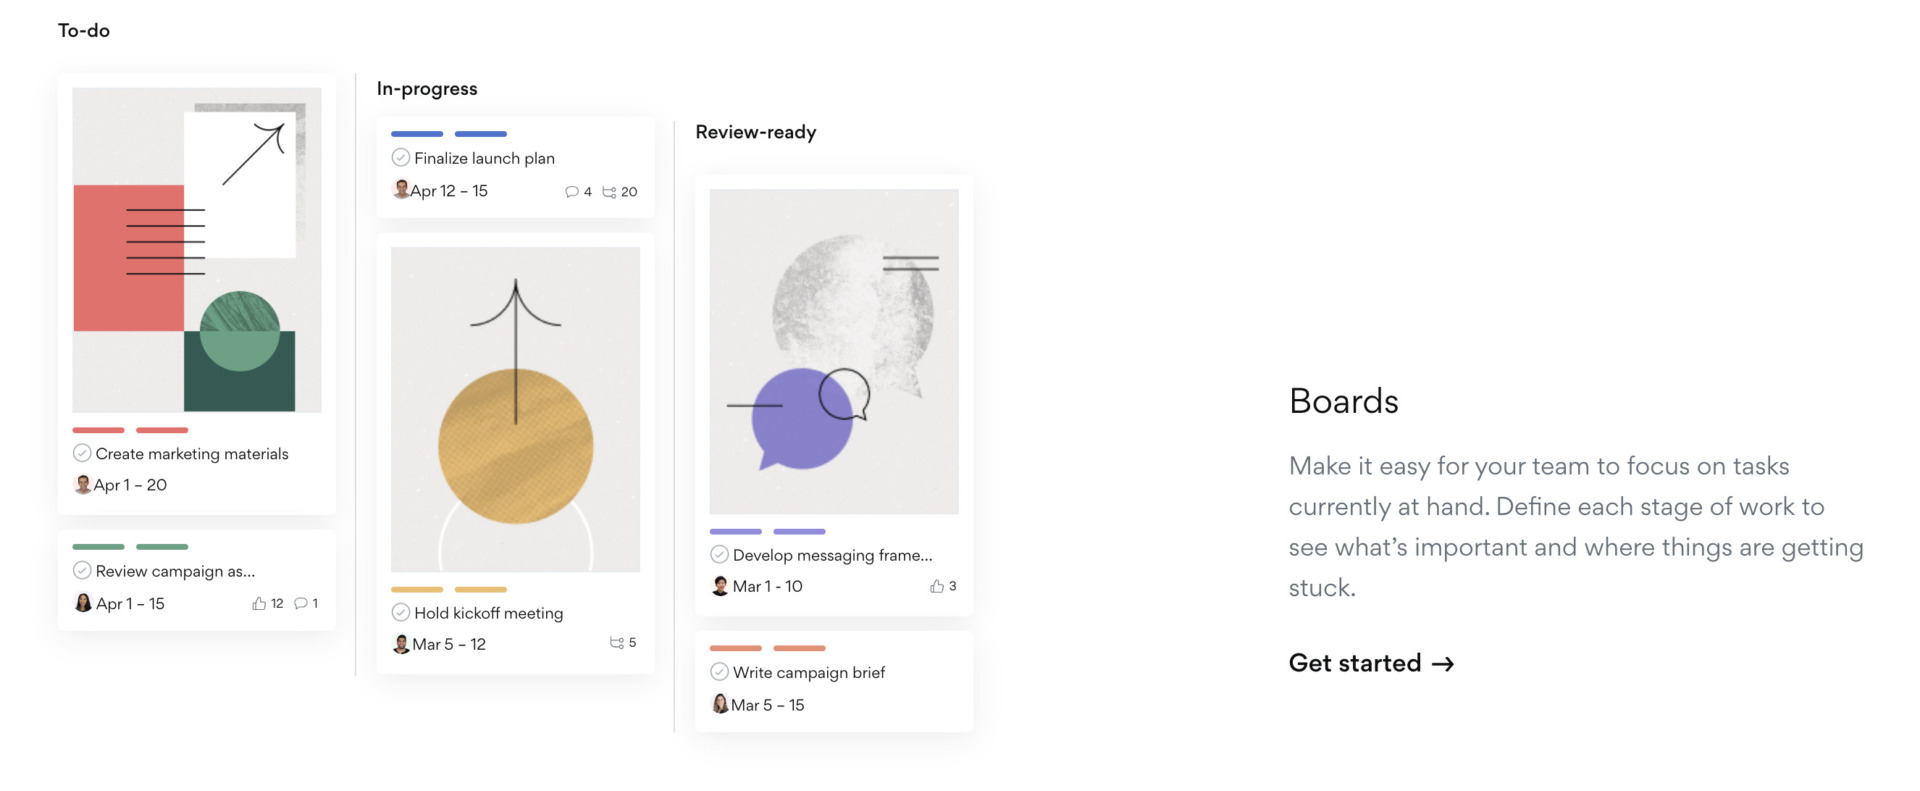Click the thumbs-up icon on Develop messaging card
Viewport: 1920px width, 791px height.
[938, 586]
